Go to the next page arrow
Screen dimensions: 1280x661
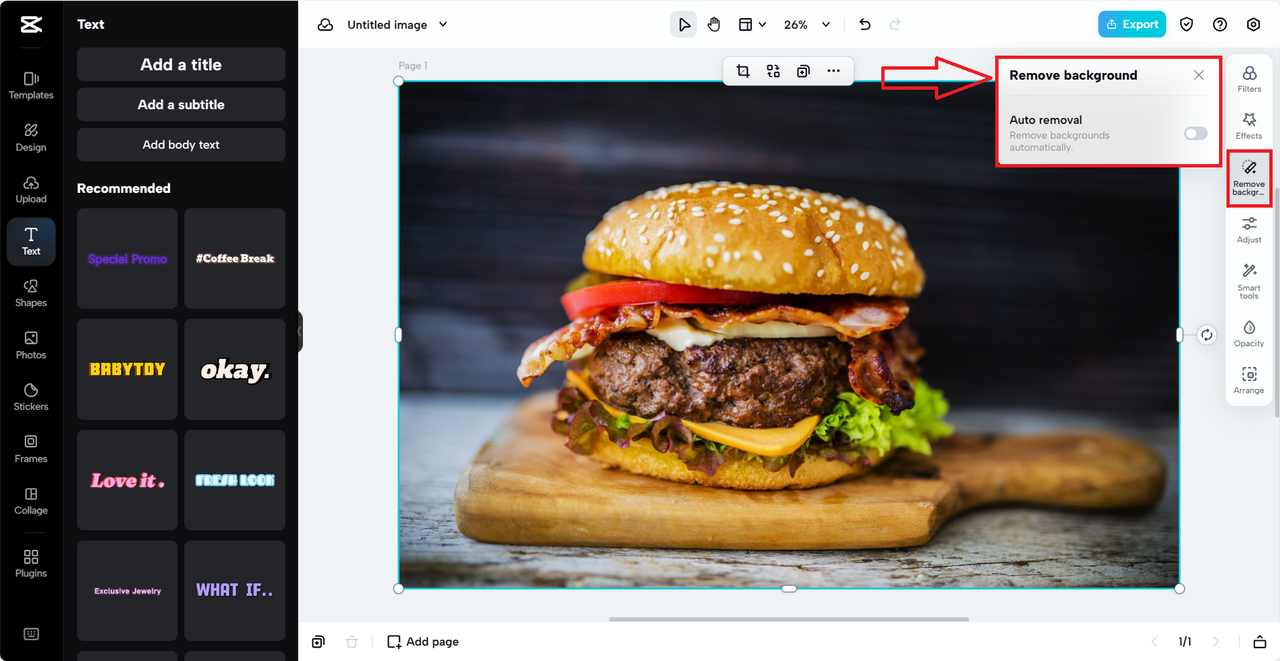(1216, 641)
